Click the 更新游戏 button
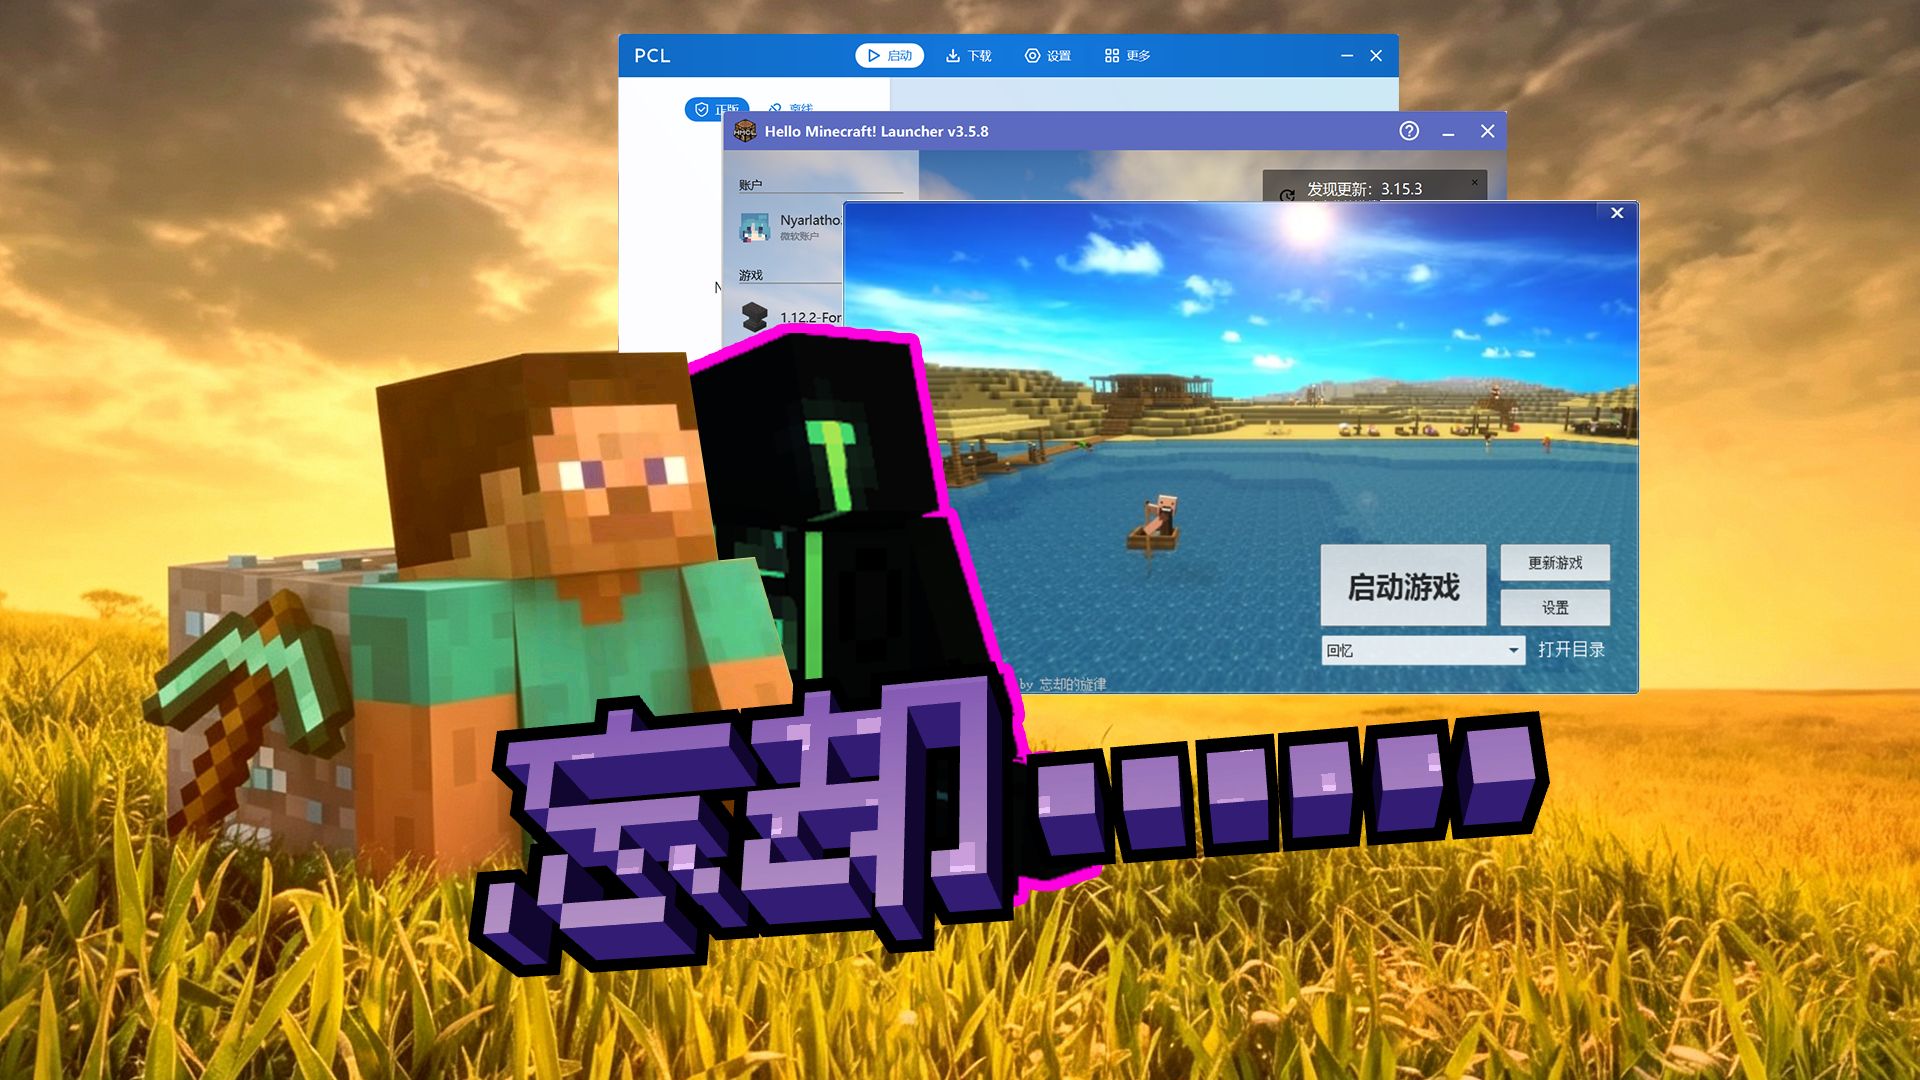This screenshot has height=1080, width=1920. coord(1555,563)
